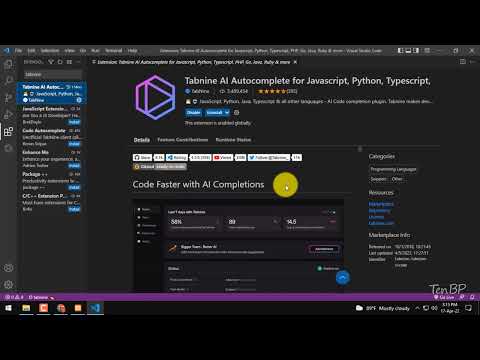The image size is (480, 360).
Task: Click the blue scroll-to-top circle button
Action: click(x=343, y=278)
